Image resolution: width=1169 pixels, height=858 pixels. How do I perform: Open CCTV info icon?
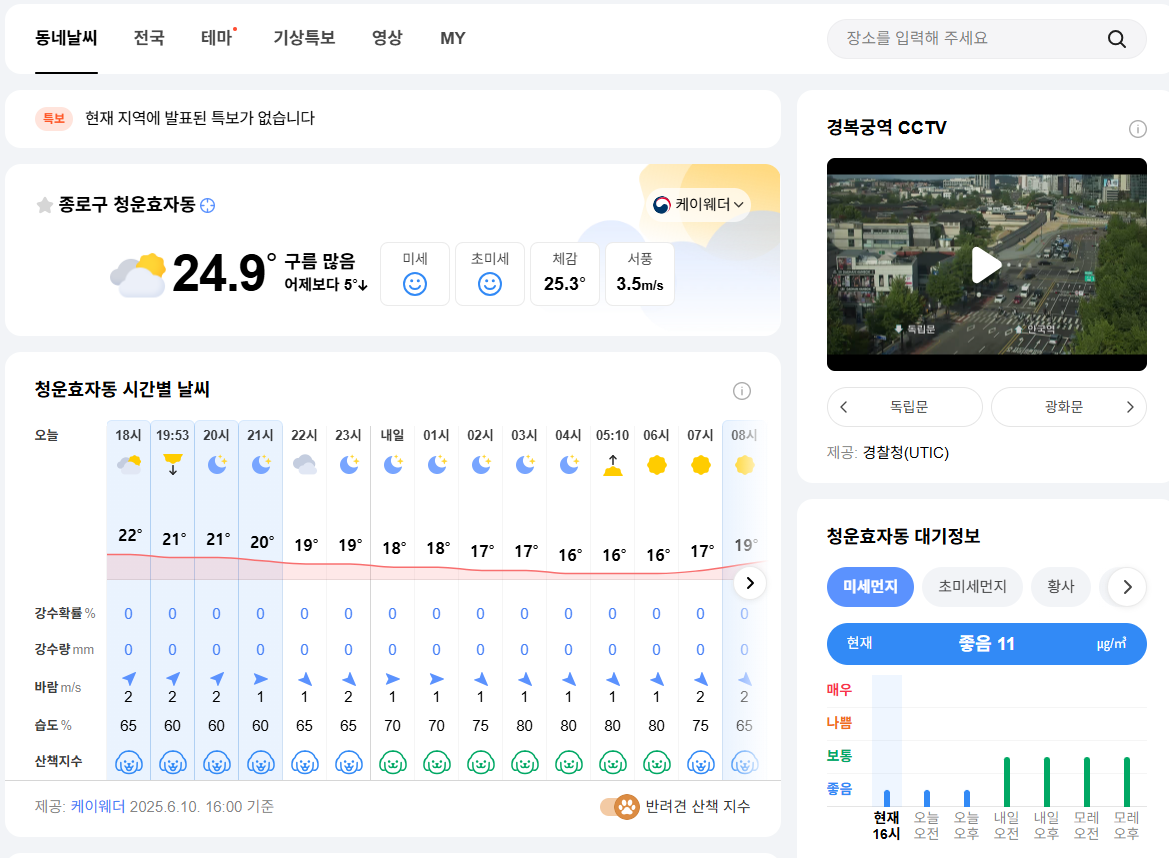(x=1137, y=129)
